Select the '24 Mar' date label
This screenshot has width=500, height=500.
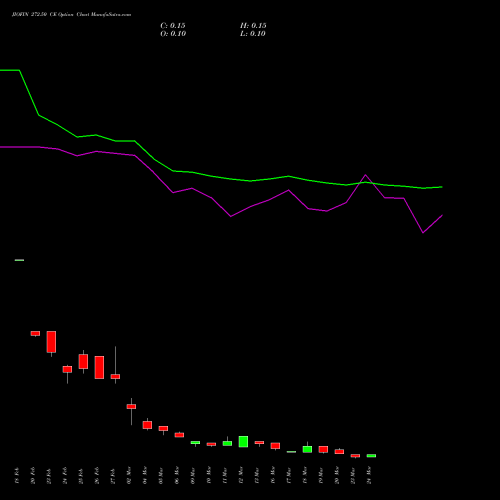point(369,476)
